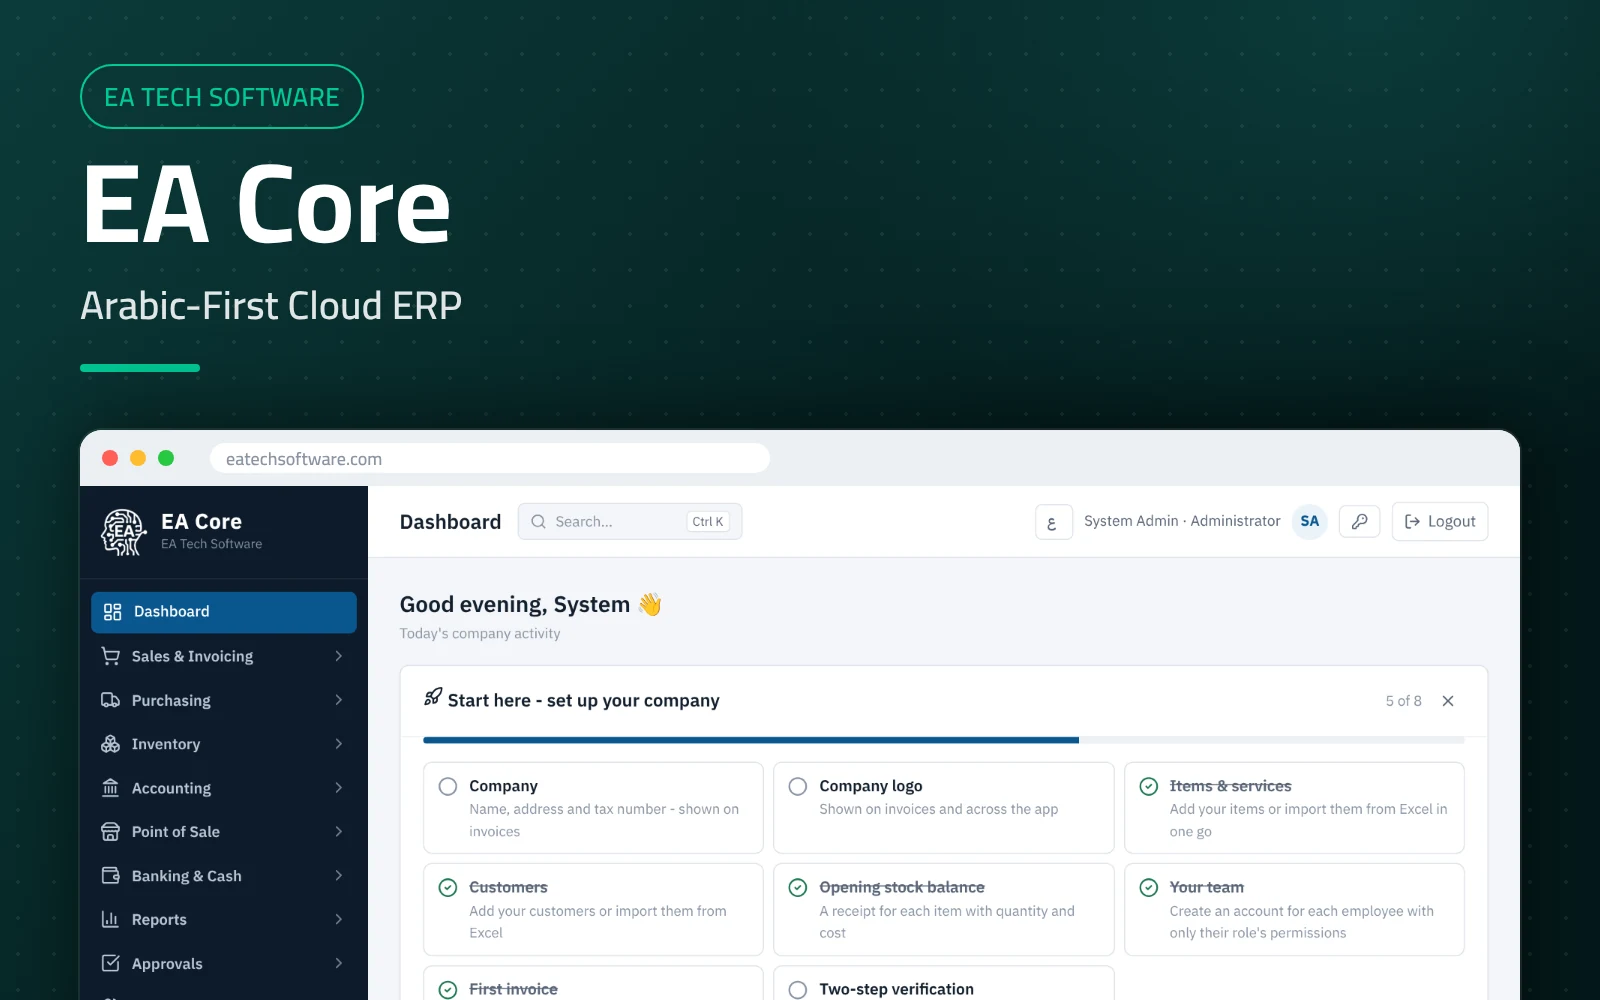Click the Reports bar chart icon
Viewport: 1600px width, 1000px height.
point(111,920)
